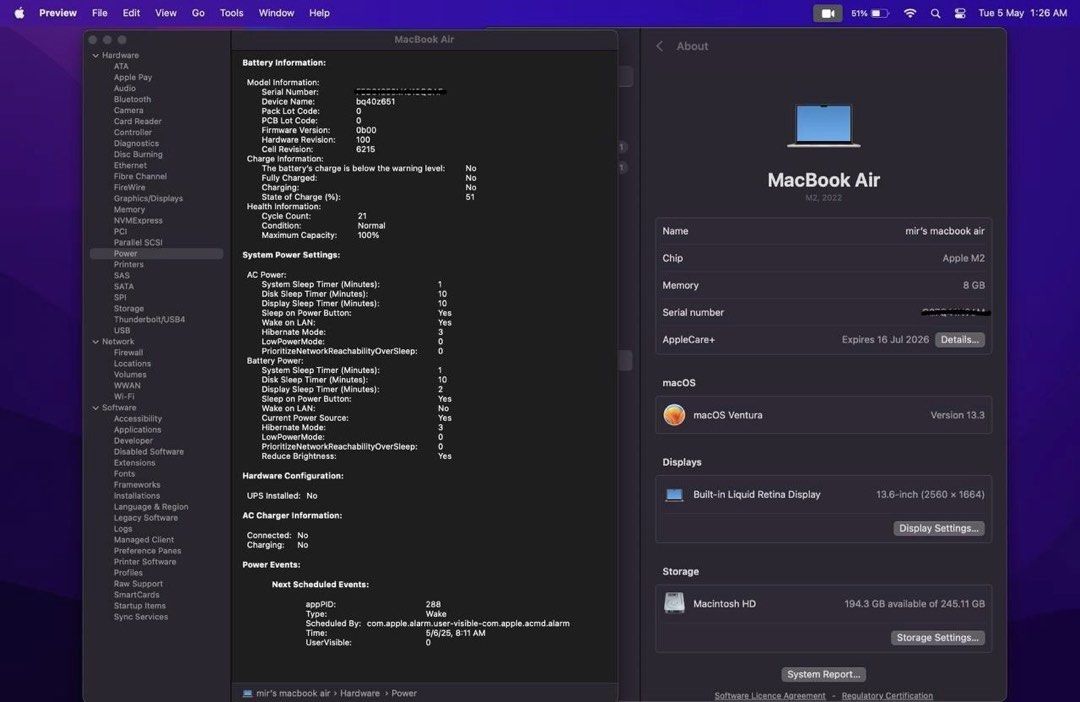Click the Built-in Liquid Retina Display icon
1080x702 pixels.
(674, 495)
